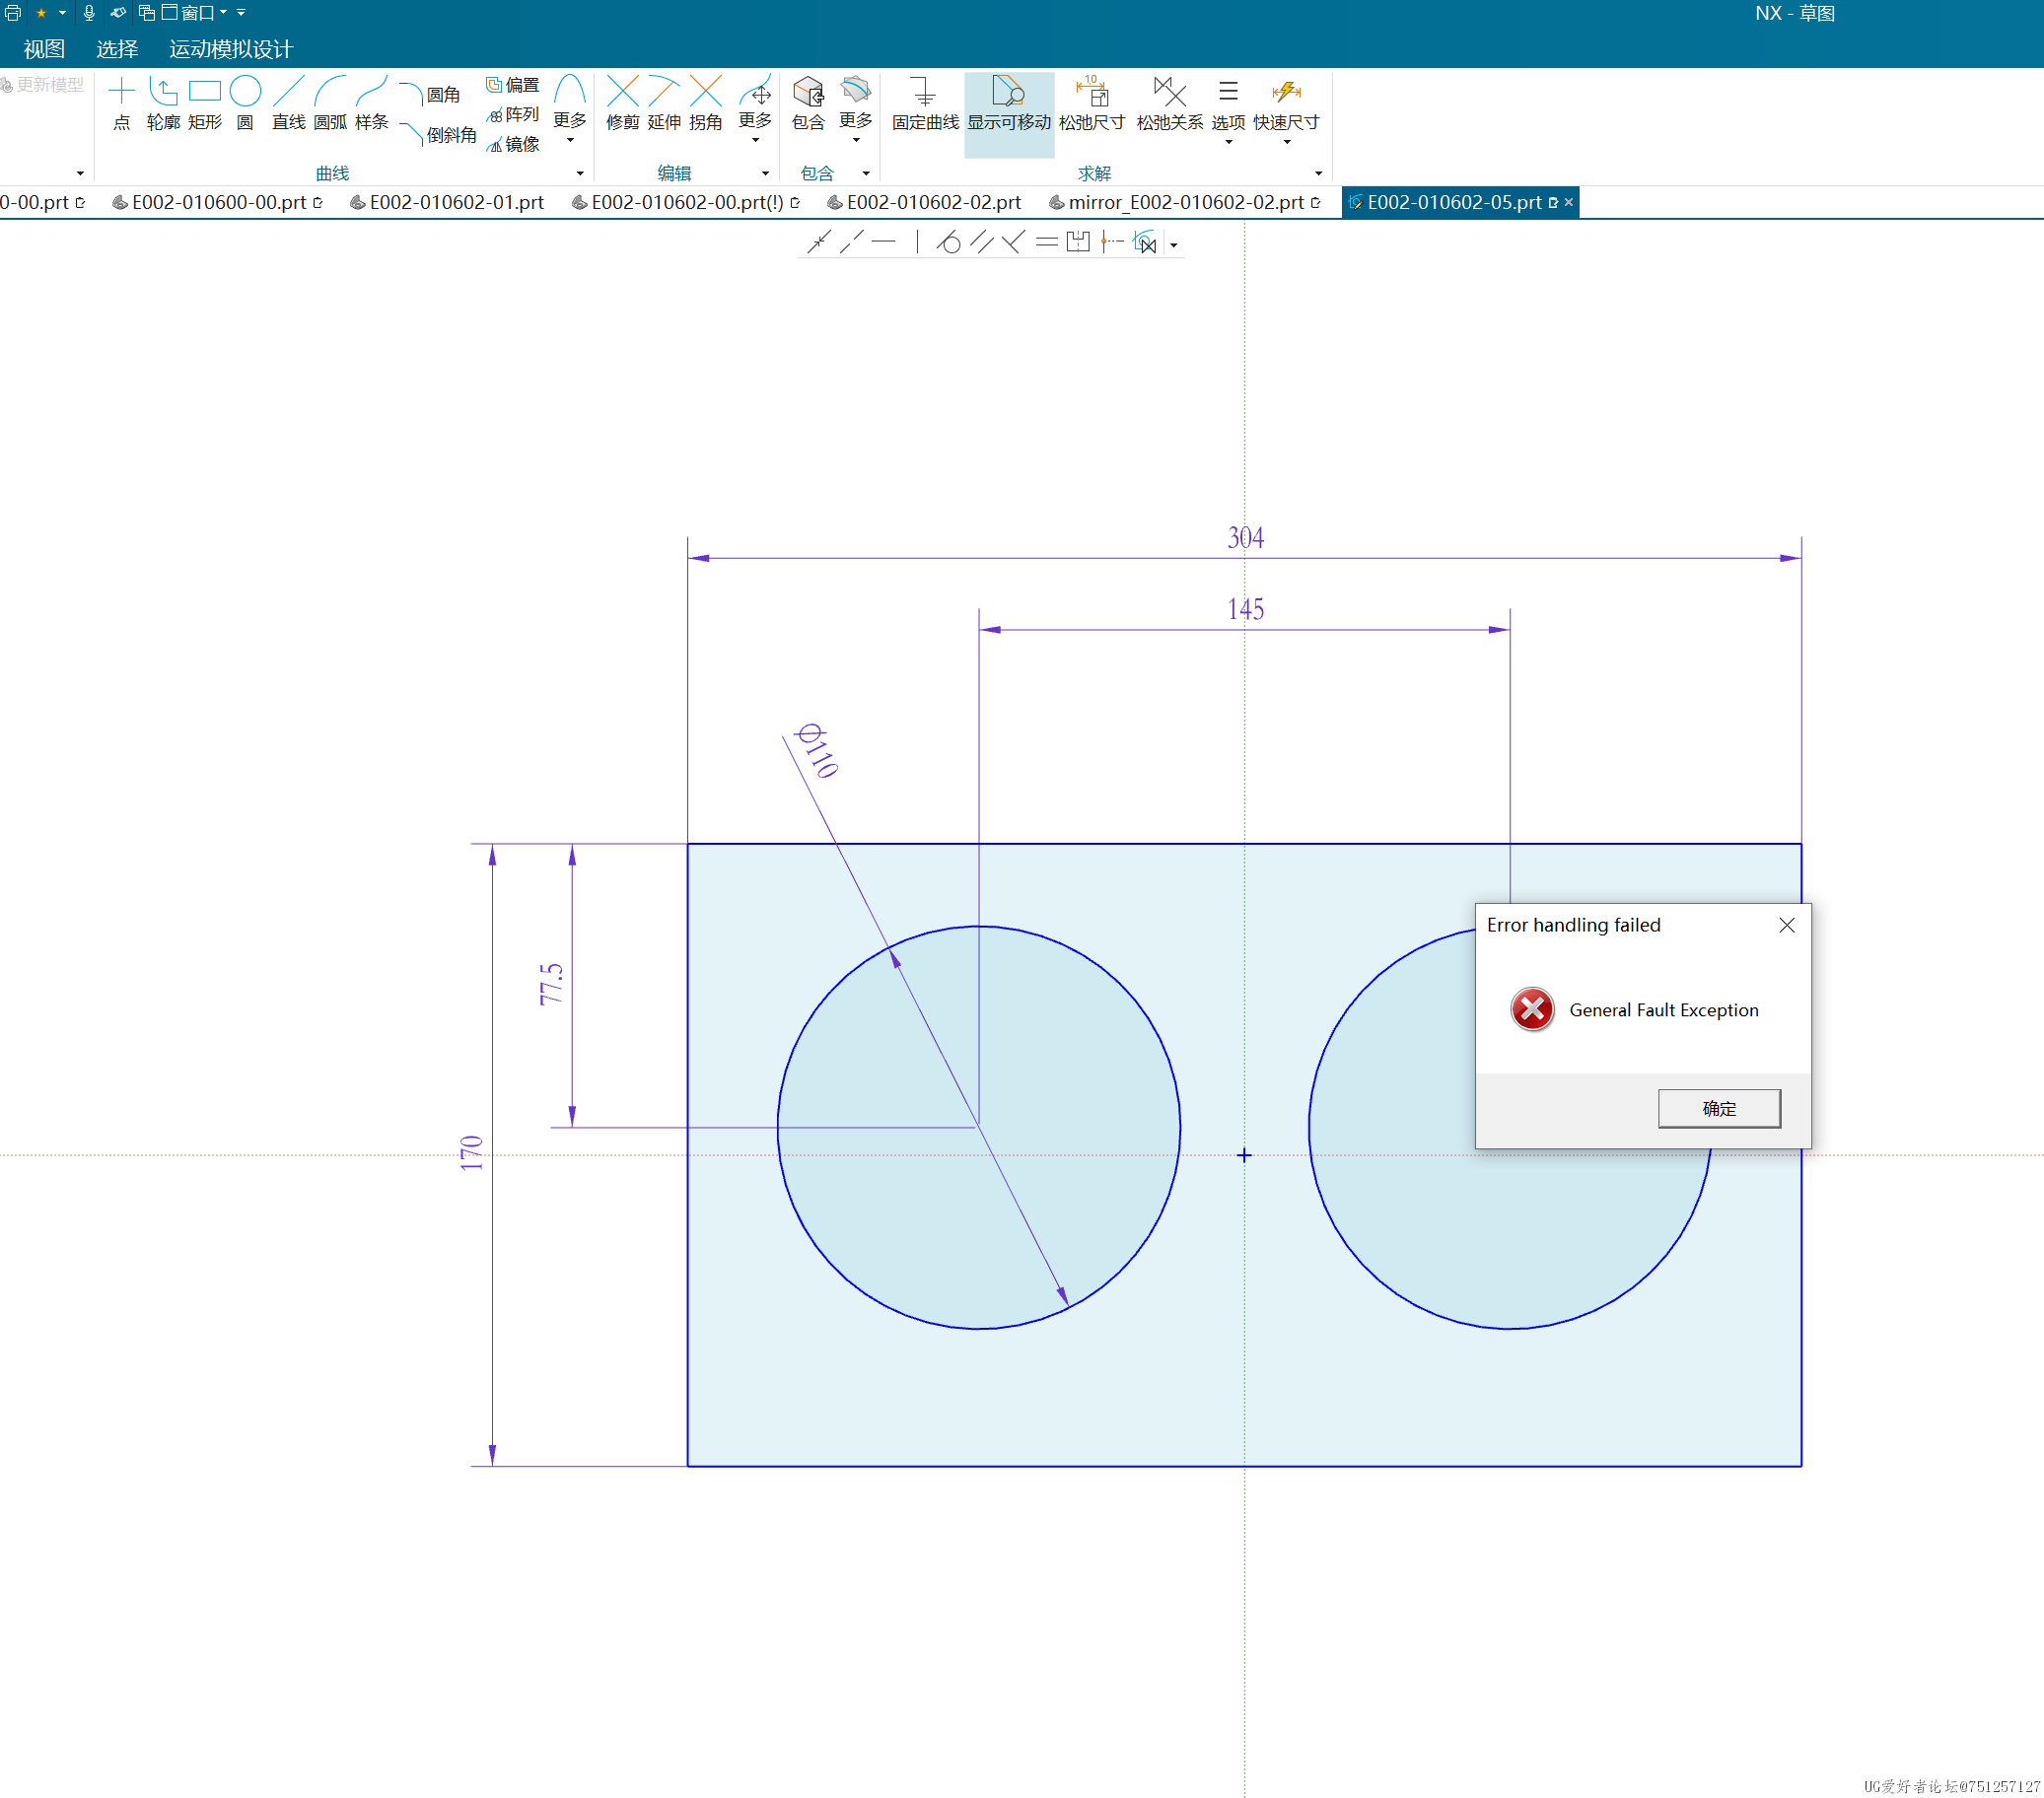Select the 点 (Point) tool
Screen dimensions: 2044x1798
(121, 104)
